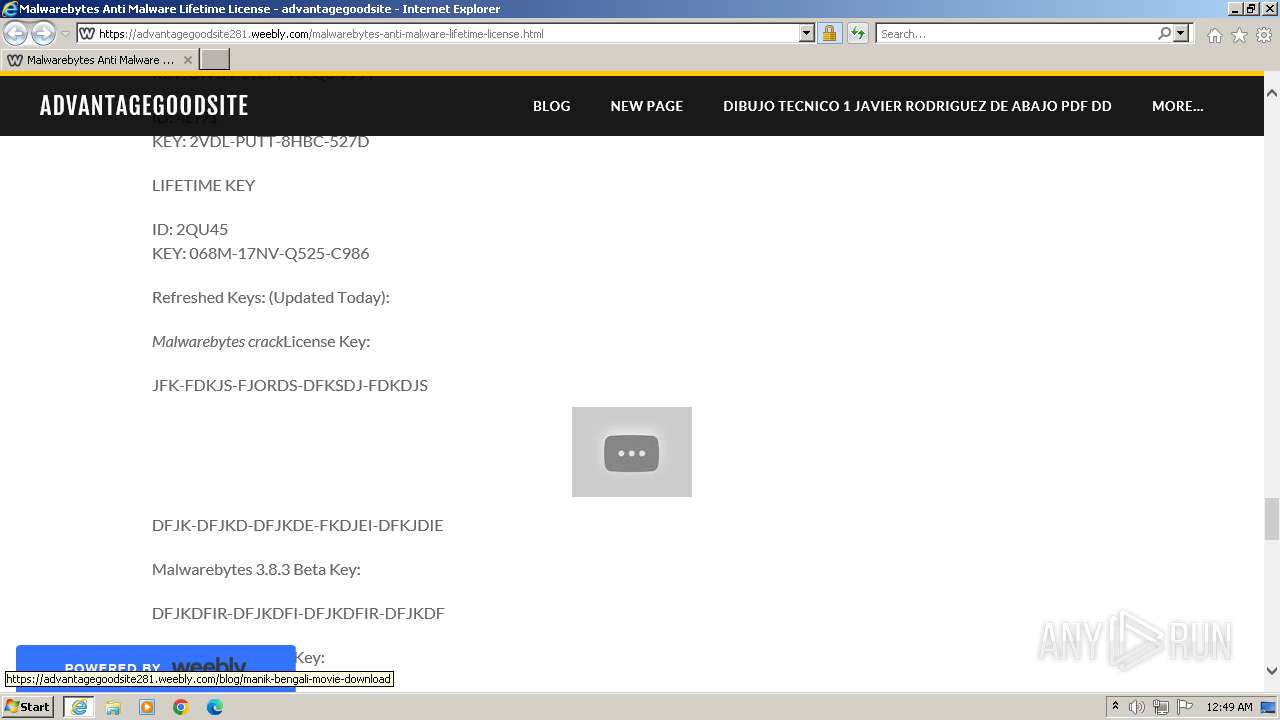Click the page vertical scrollbar thumb

click(x=1271, y=519)
